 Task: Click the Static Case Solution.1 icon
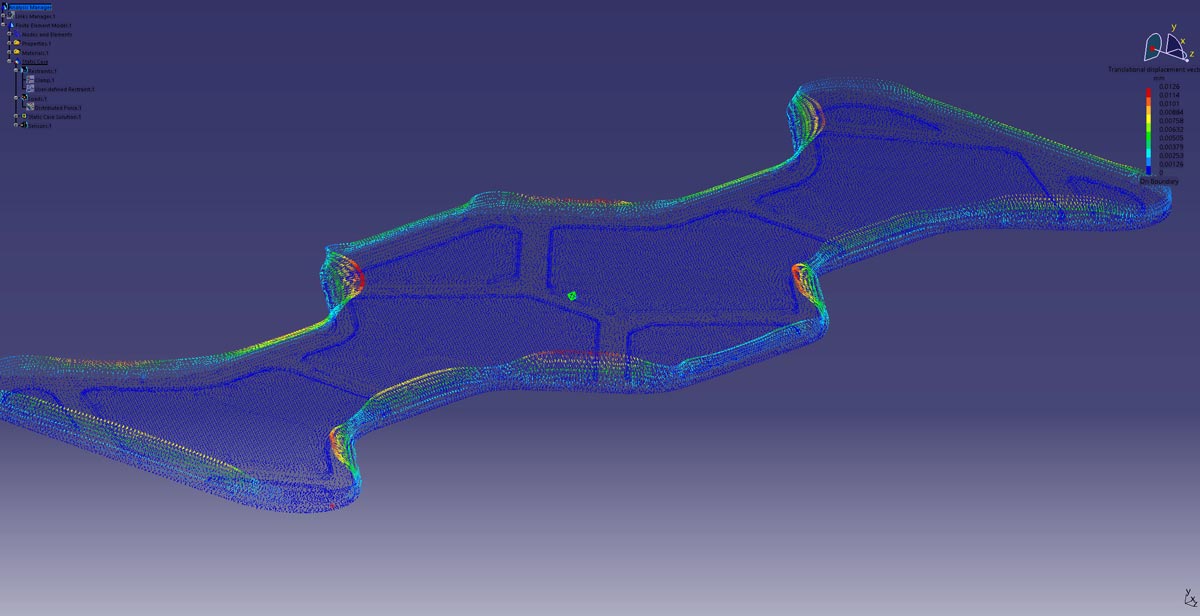[x=24, y=116]
